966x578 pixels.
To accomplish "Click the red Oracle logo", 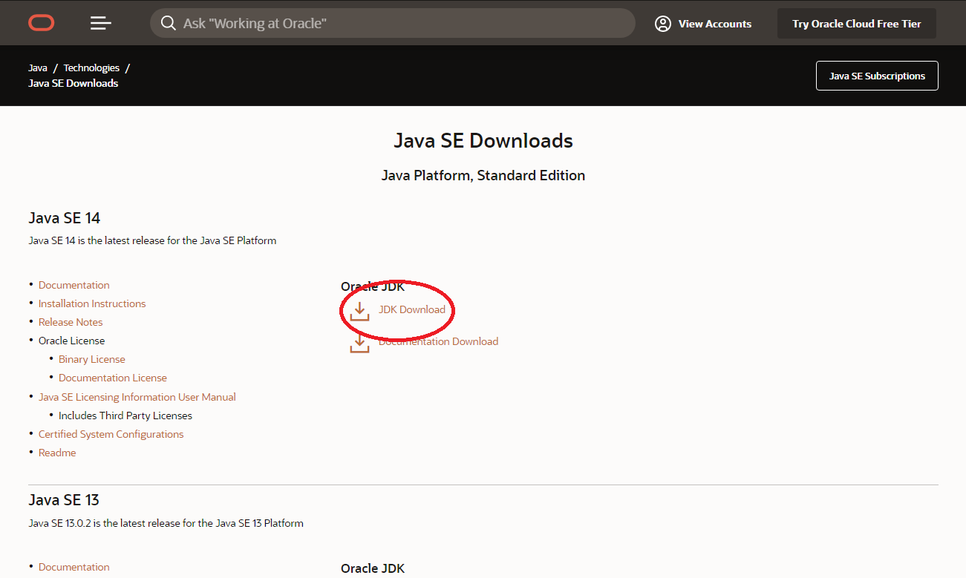I will pyautogui.click(x=41, y=23).
